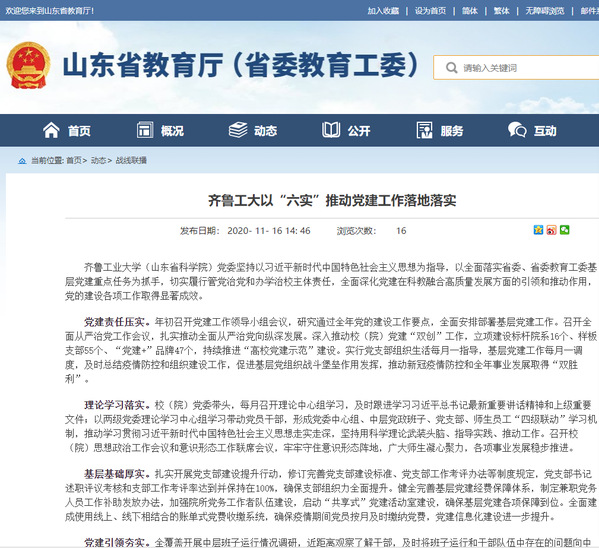This screenshot has width=599, height=548.
Task: Click 设为首页 link in top bar
Action: tap(431, 11)
